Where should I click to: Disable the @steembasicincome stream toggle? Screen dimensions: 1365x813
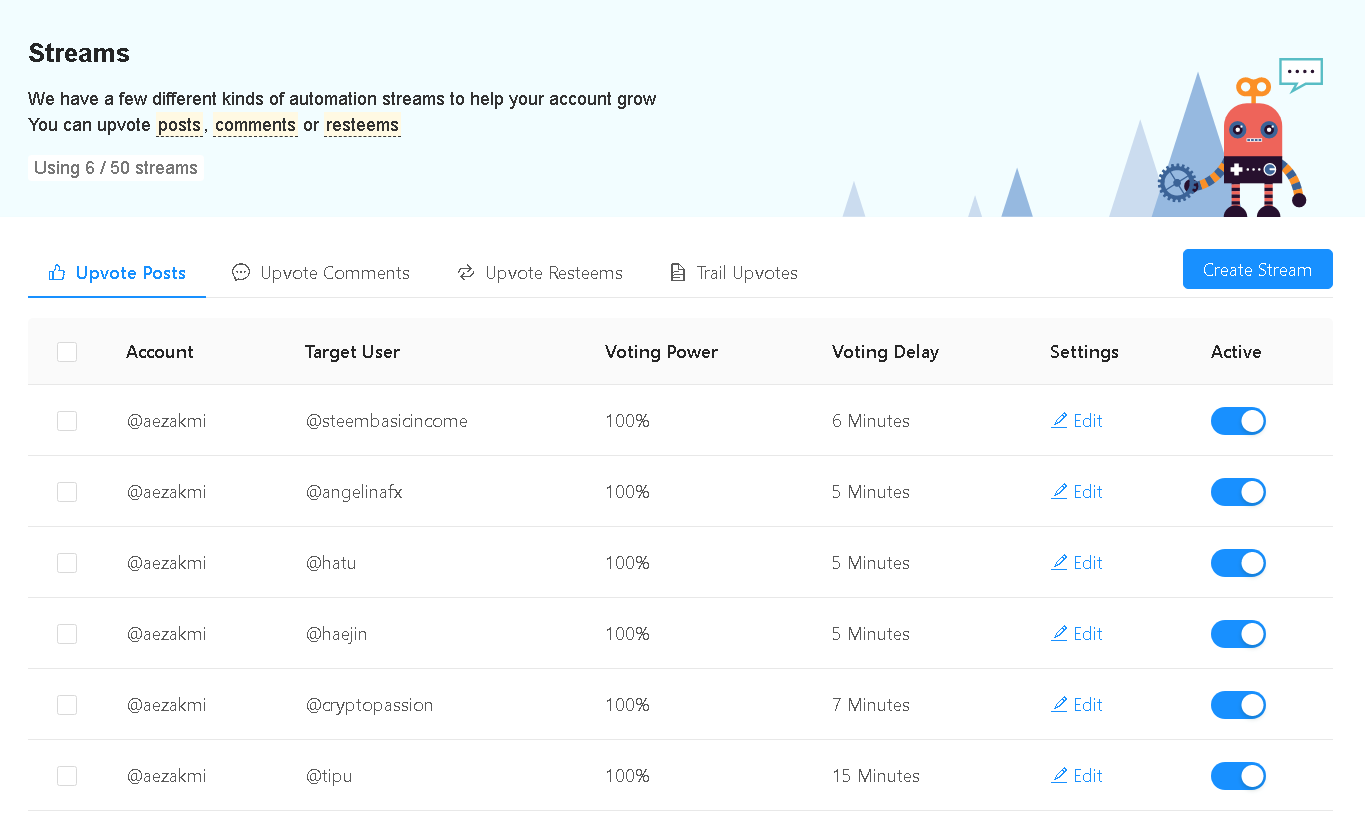pyautogui.click(x=1238, y=421)
